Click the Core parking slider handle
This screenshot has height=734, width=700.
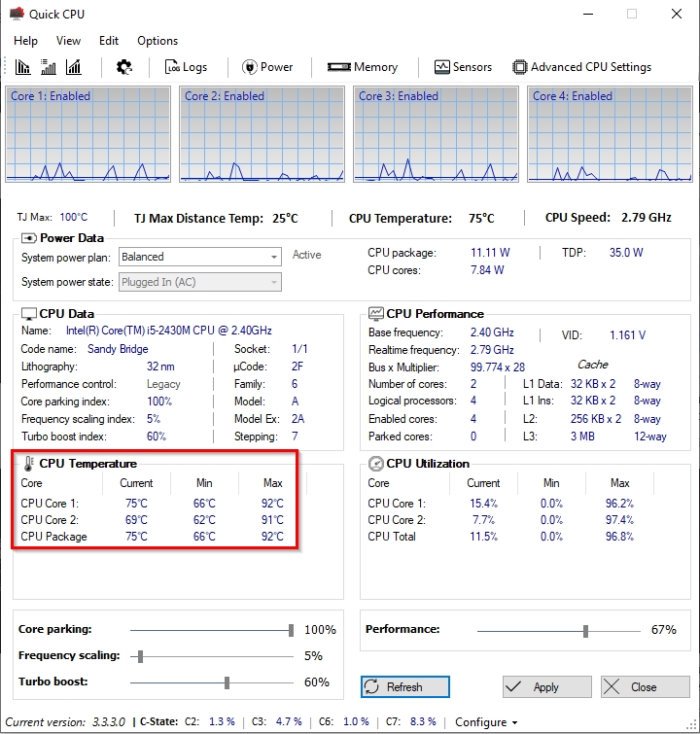click(x=291, y=630)
